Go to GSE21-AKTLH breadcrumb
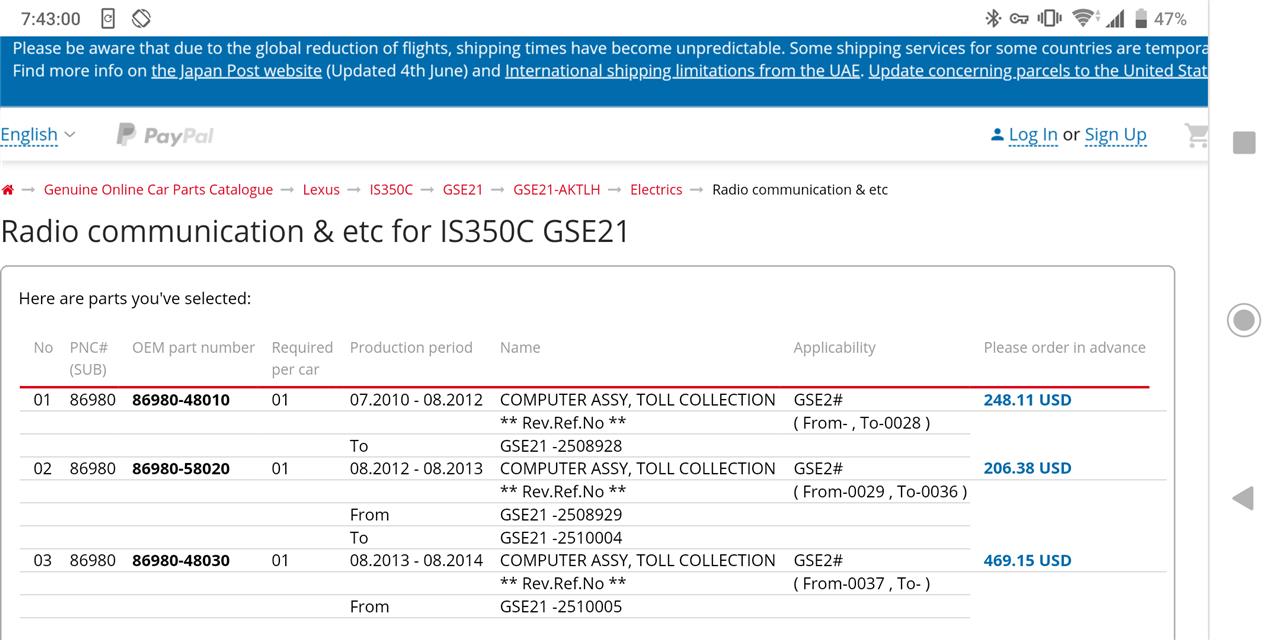Image resolution: width=1280 pixels, height=640 pixels. tap(557, 190)
